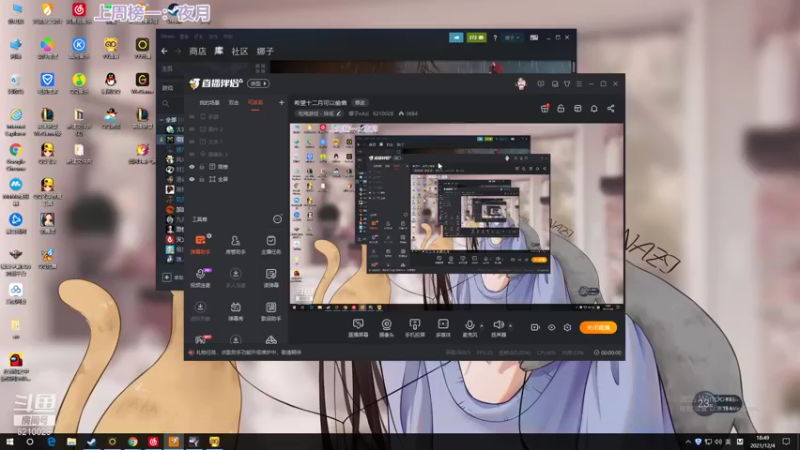Screen dimensions: 800x450
Task: Open streaming settings gear beside 关闭直播
Action: point(567,327)
